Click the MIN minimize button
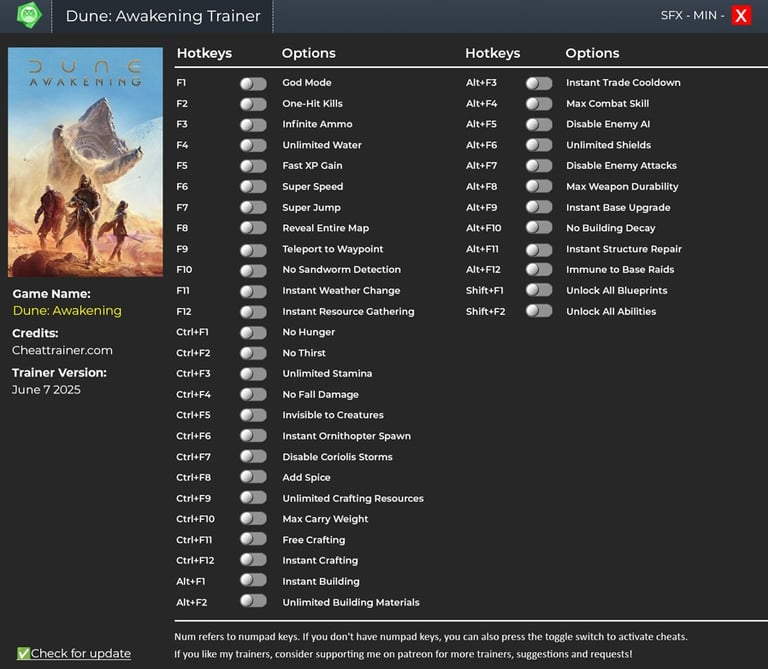Viewport: 768px width, 669px height. pyautogui.click(x=705, y=16)
